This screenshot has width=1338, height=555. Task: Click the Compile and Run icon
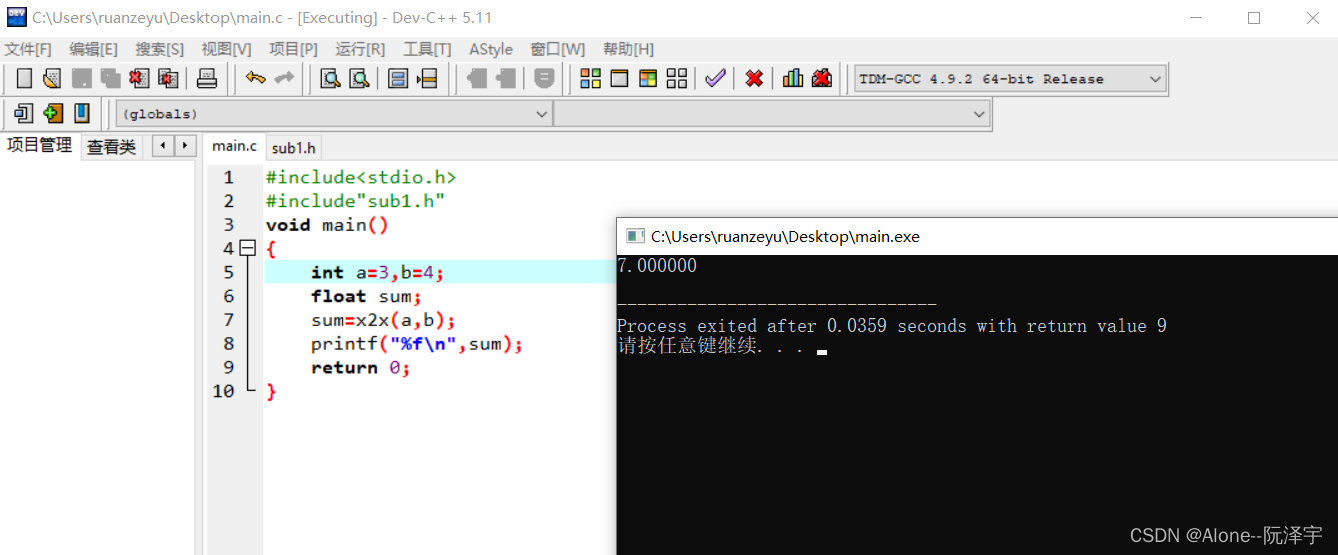[649, 78]
